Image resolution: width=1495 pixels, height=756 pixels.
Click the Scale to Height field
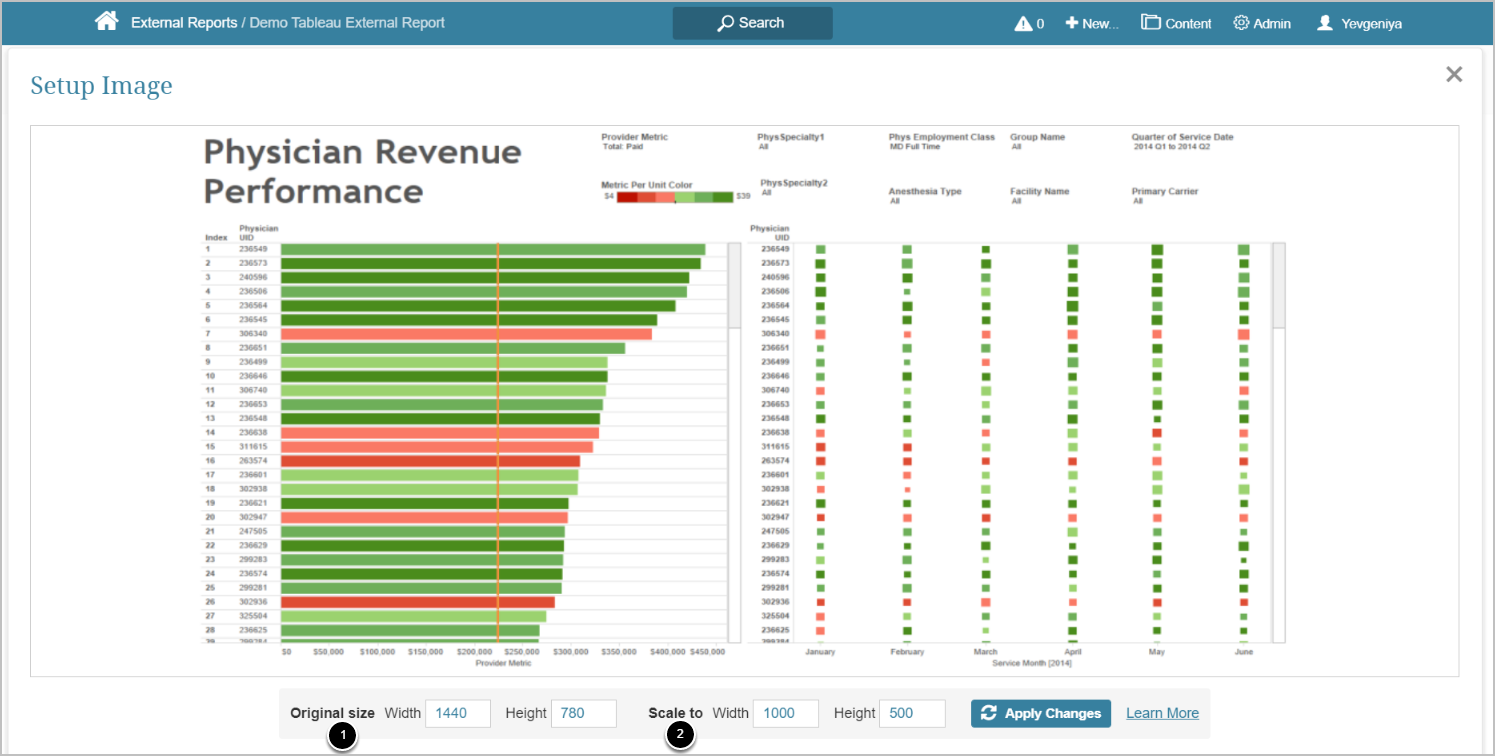(x=911, y=713)
